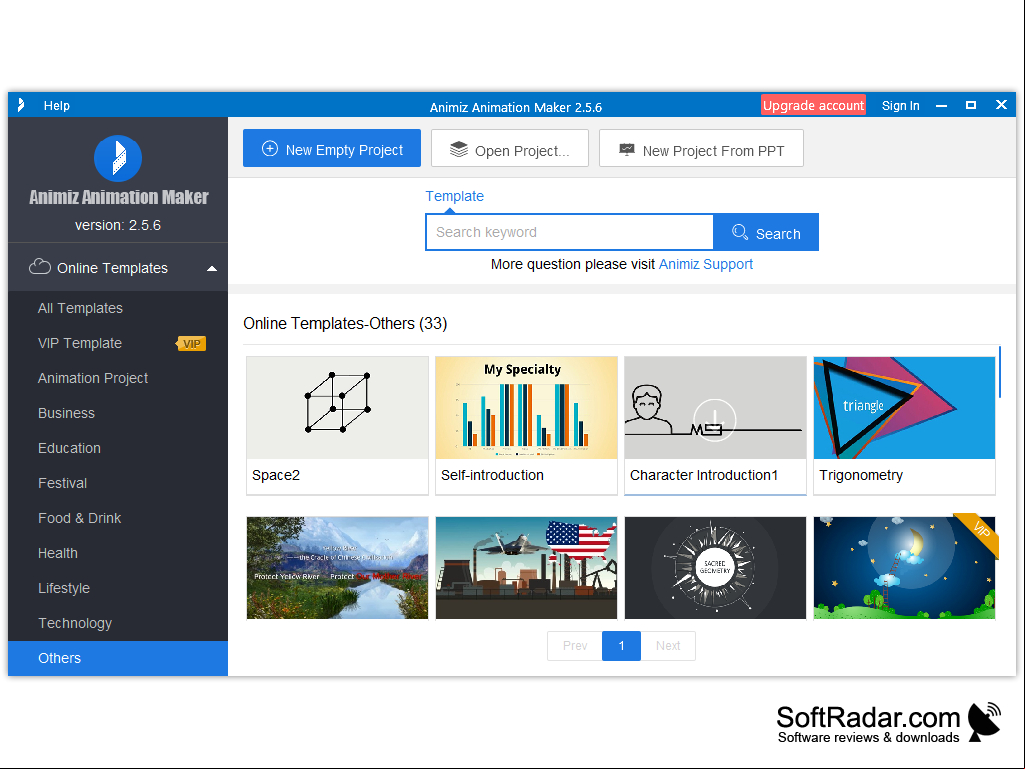Open the VIP moon night template thumbnail
Screen dimensions: 1025x769
tap(904, 568)
